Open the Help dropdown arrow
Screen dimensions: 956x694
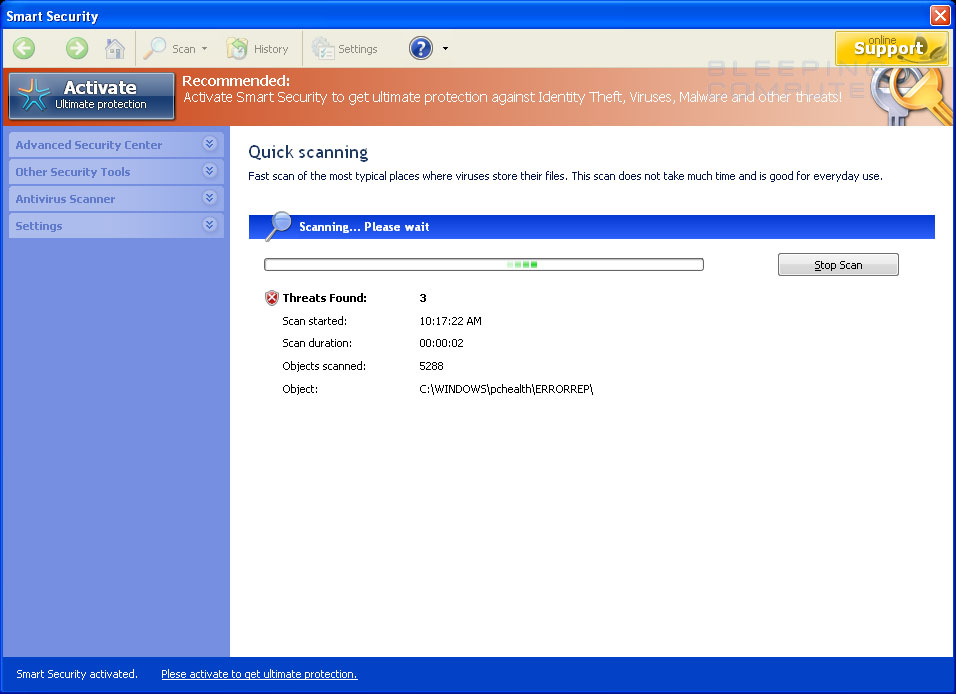click(x=445, y=49)
